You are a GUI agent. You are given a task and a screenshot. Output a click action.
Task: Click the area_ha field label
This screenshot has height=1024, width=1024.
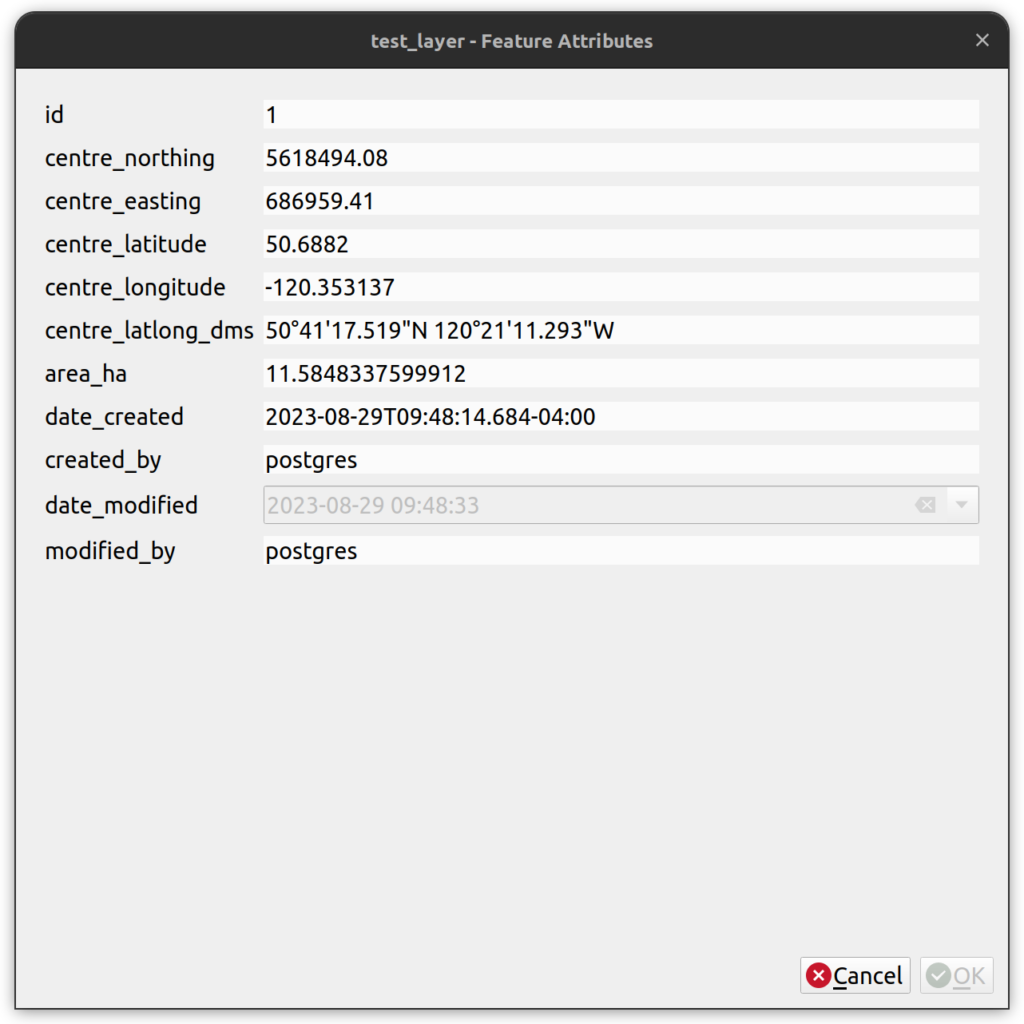point(86,374)
